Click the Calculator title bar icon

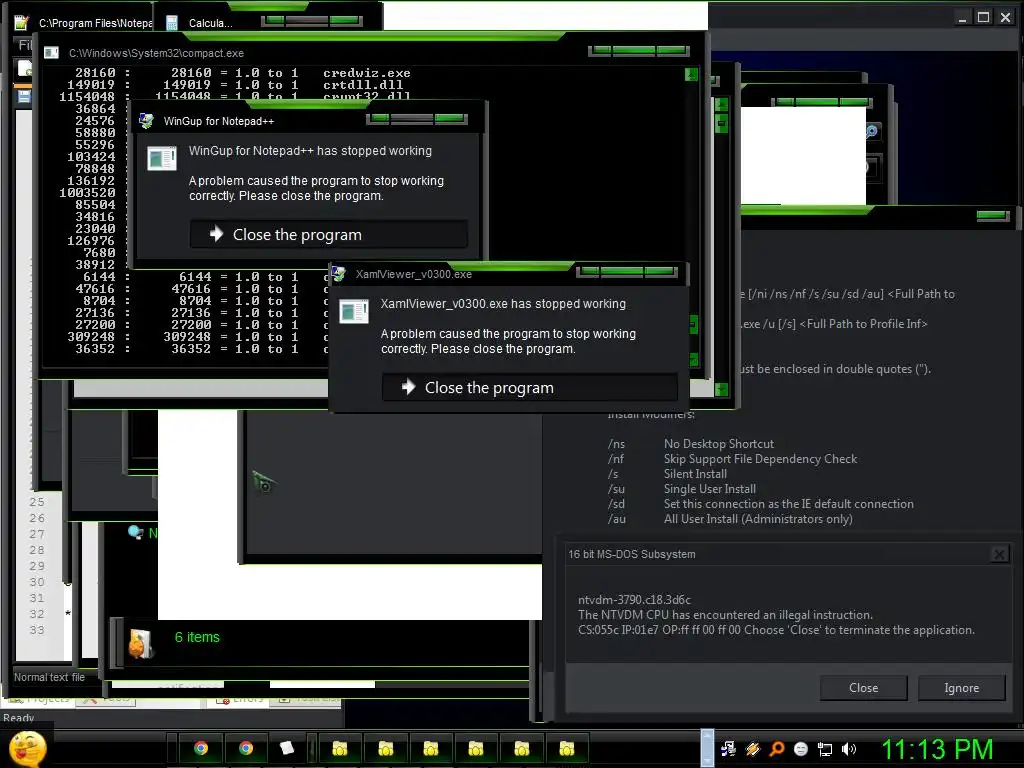point(172,23)
